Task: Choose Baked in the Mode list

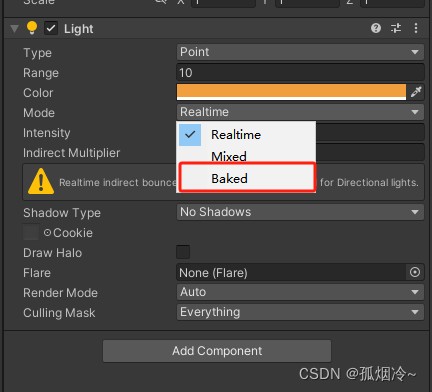Action: 247,177
